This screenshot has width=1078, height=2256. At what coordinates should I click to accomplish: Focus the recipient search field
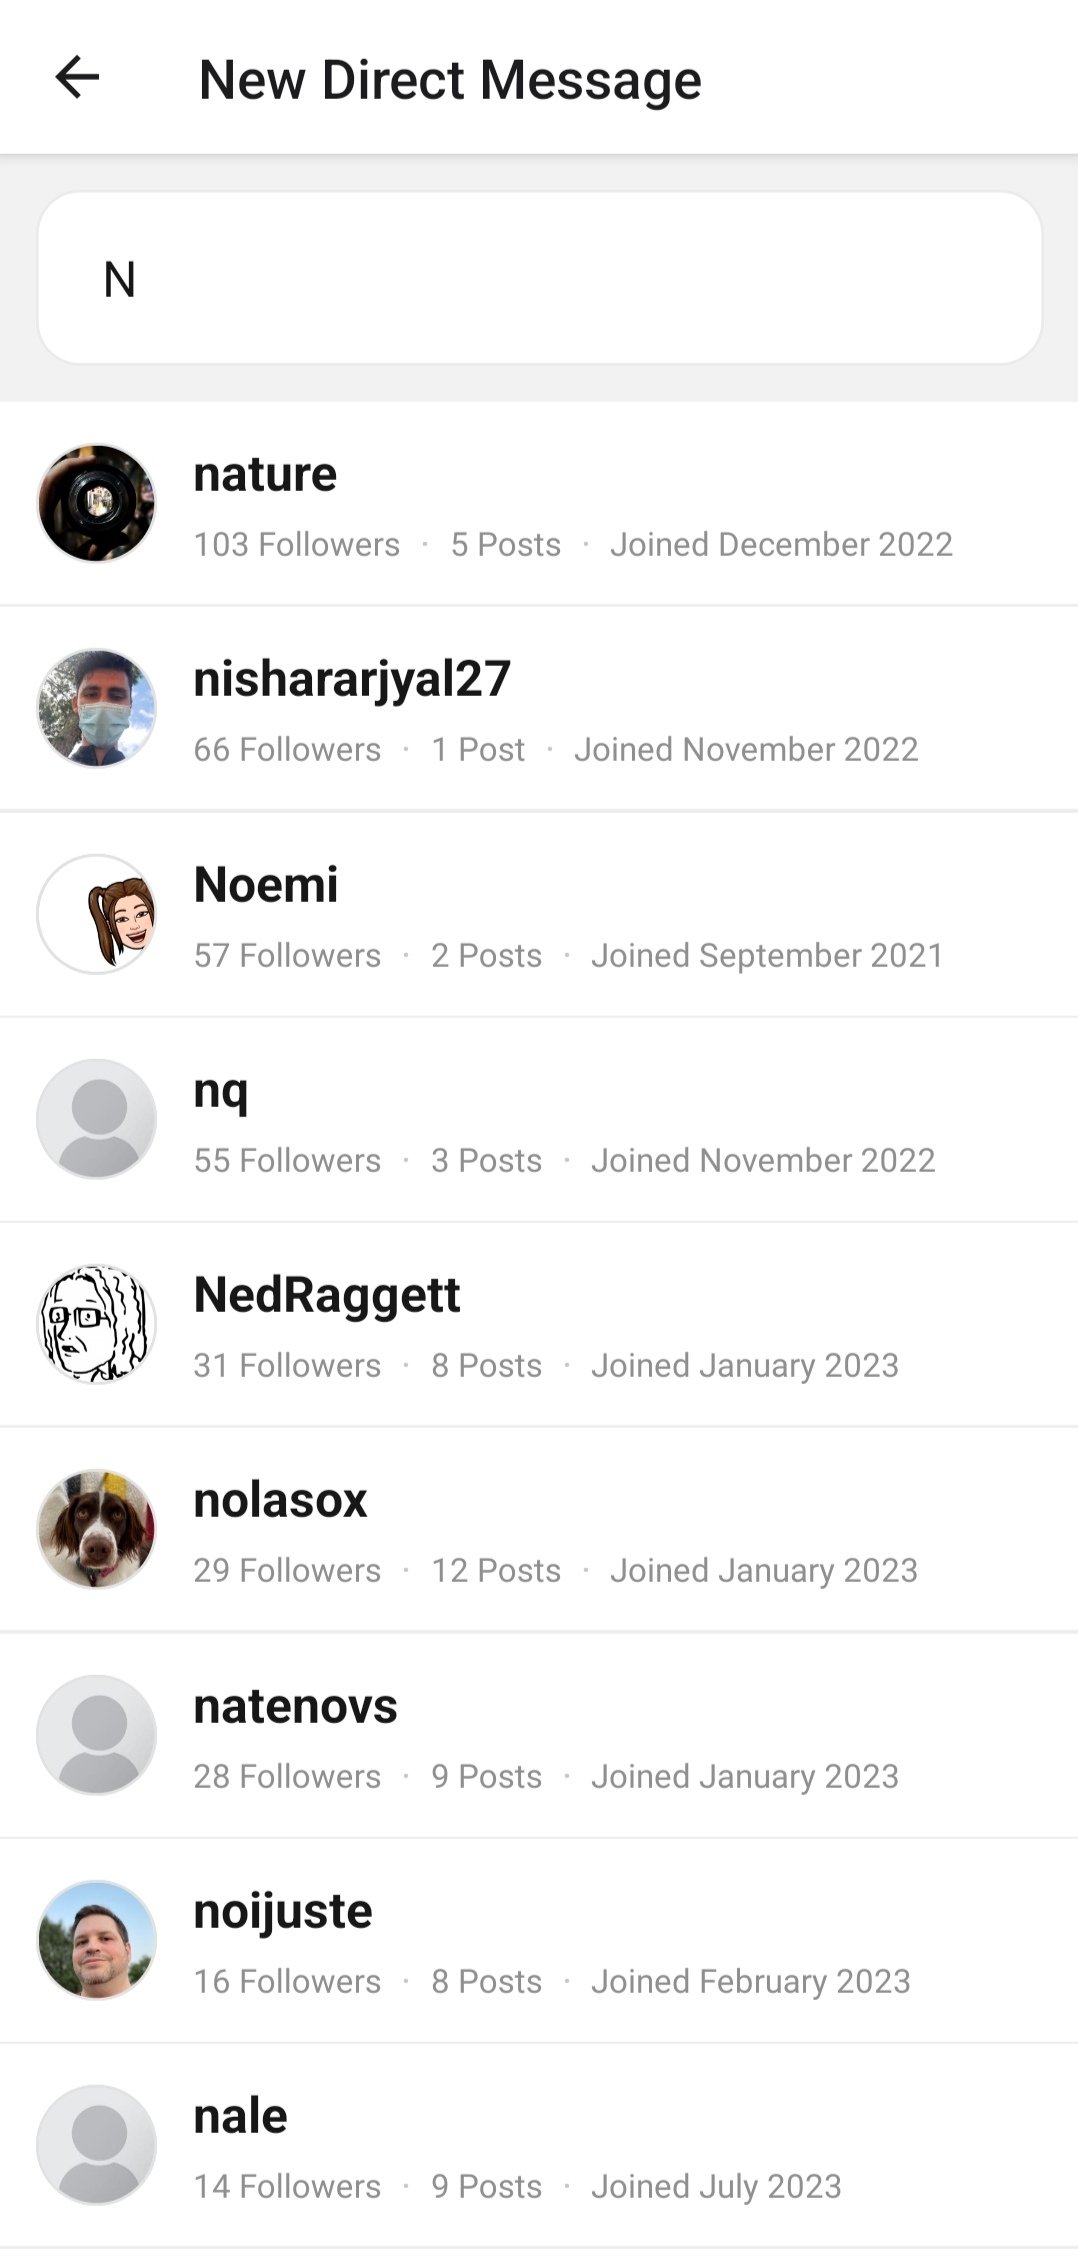pyautogui.click(x=540, y=278)
